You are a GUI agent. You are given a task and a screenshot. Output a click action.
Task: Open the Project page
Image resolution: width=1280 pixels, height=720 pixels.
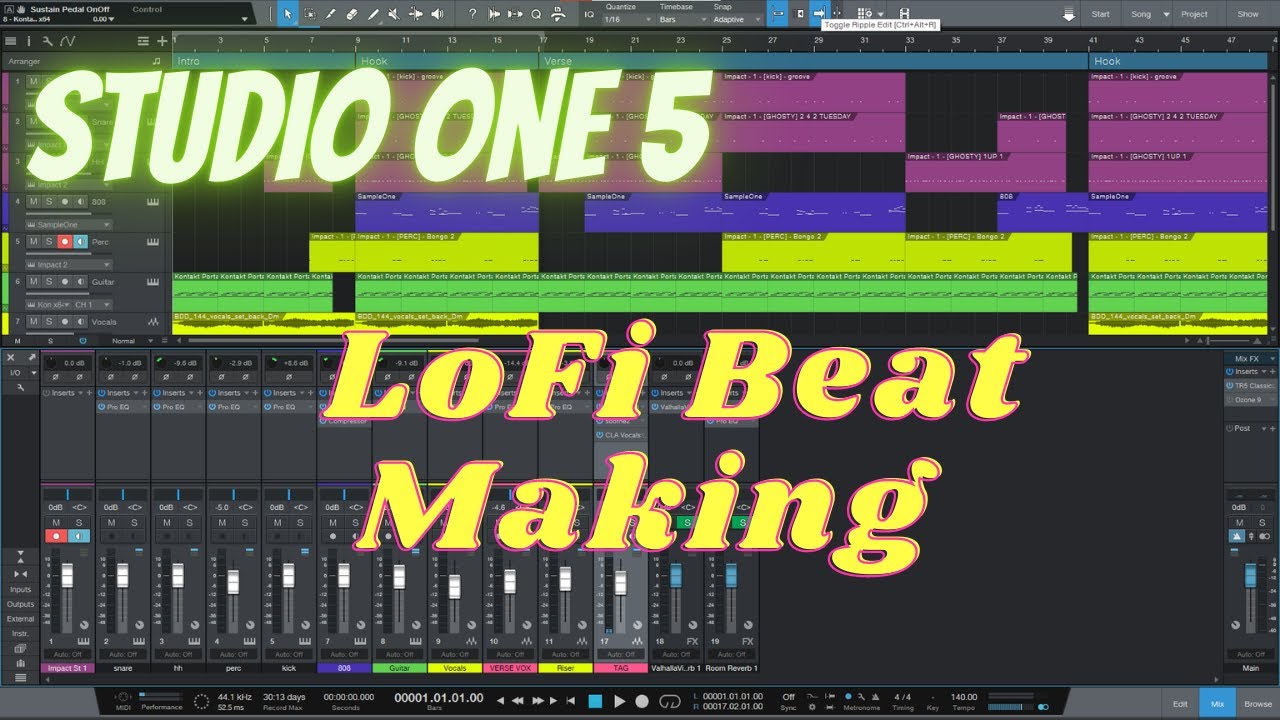1194,14
